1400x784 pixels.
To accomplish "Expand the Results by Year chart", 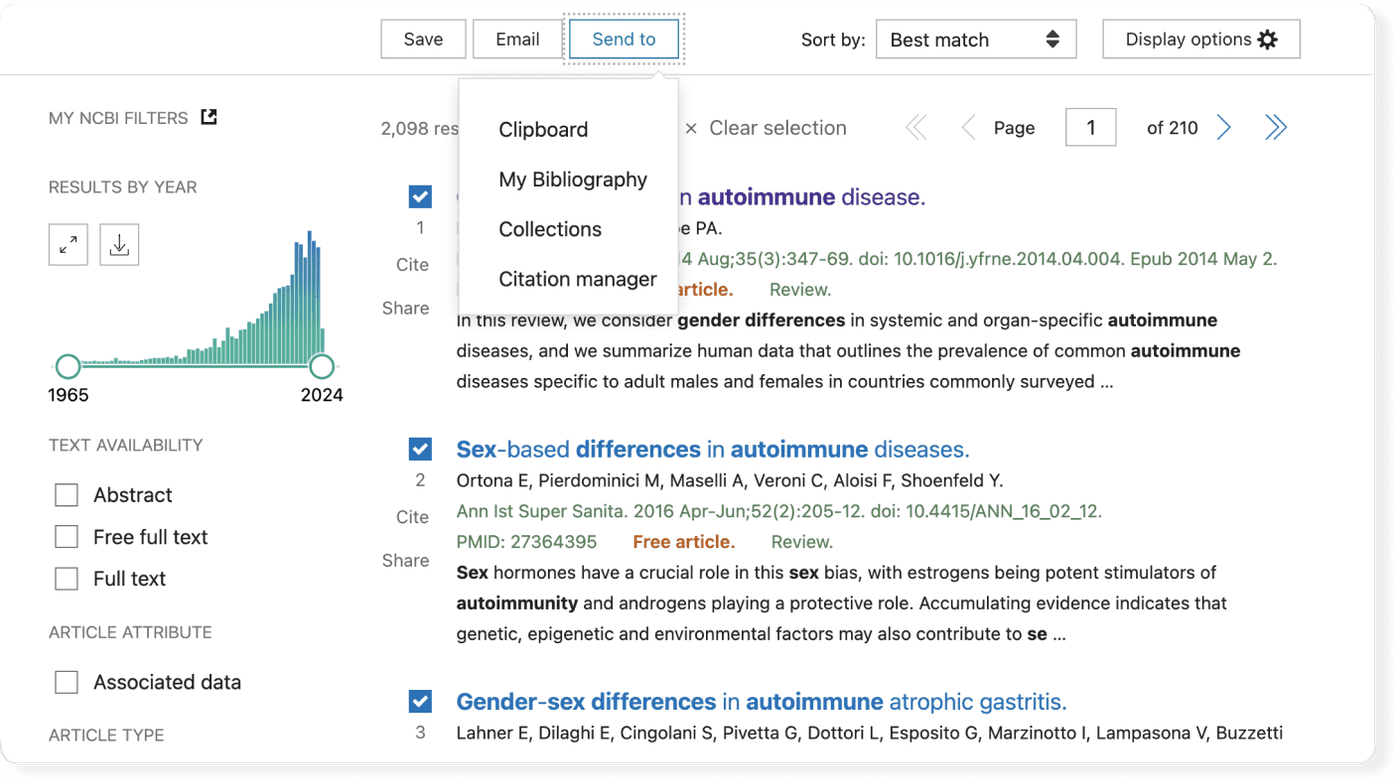I will [67, 243].
